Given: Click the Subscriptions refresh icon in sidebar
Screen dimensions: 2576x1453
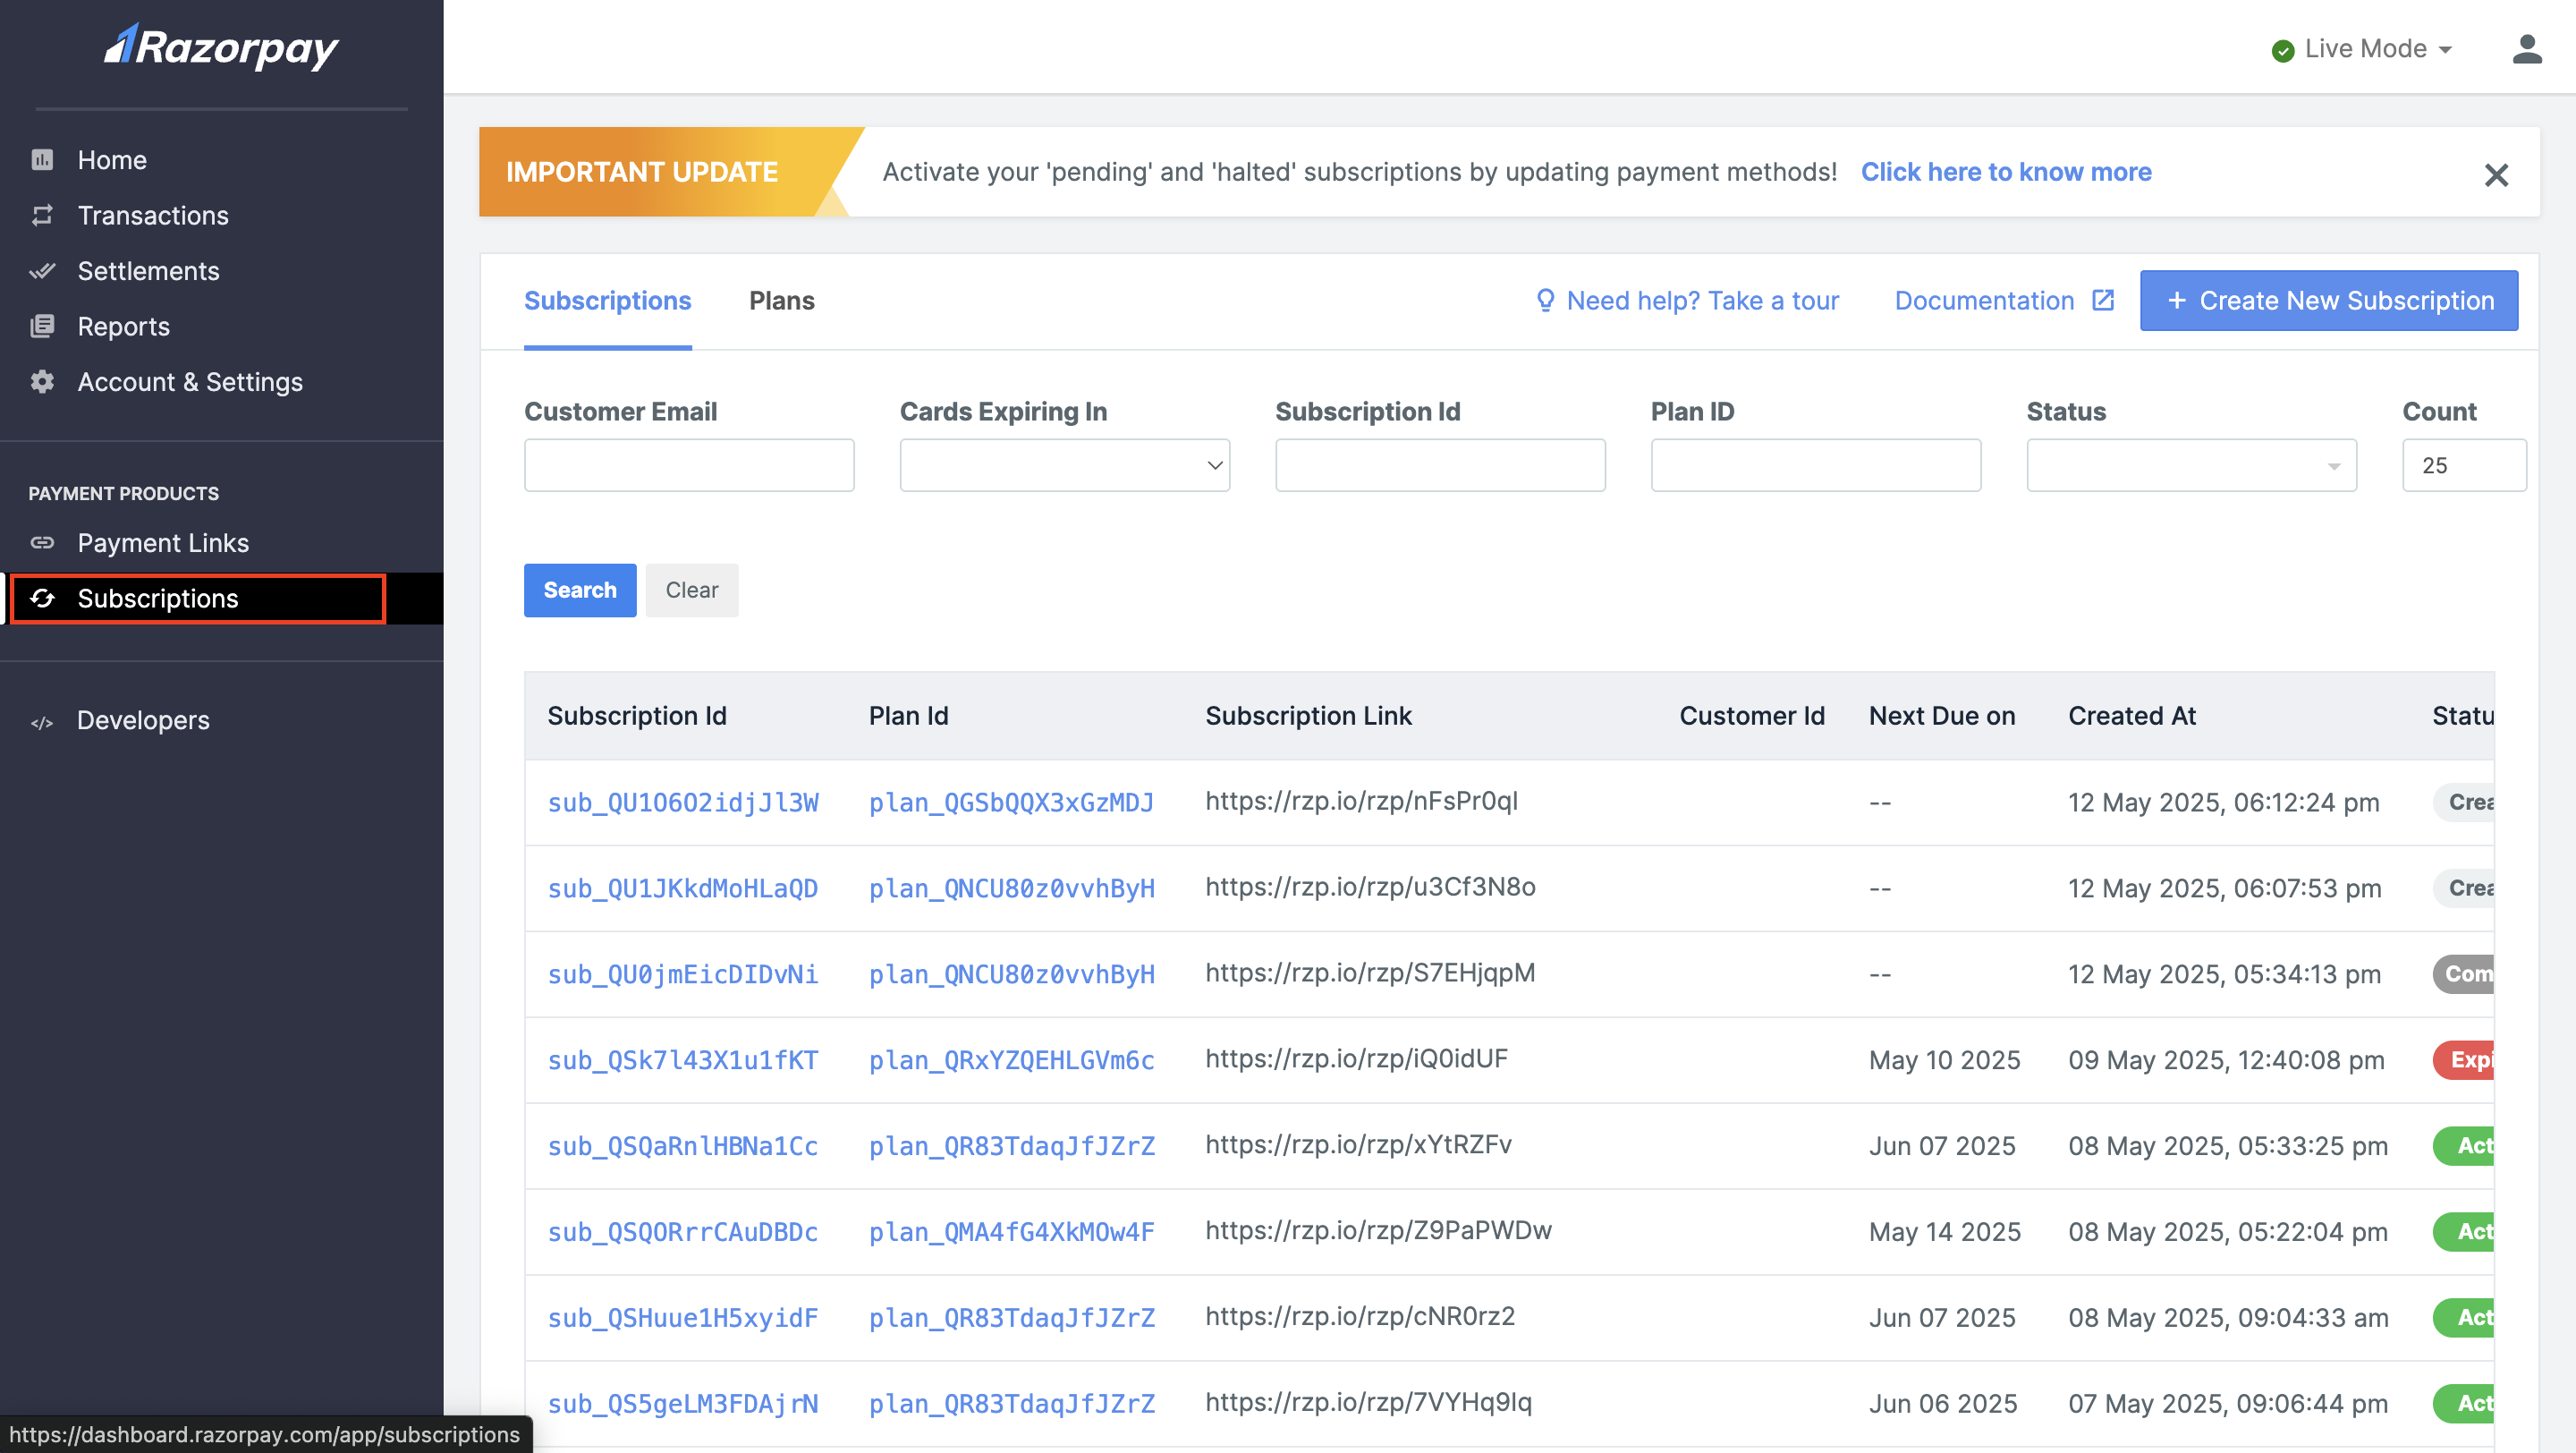Looking at the screenshot, I should coord(42,598).
